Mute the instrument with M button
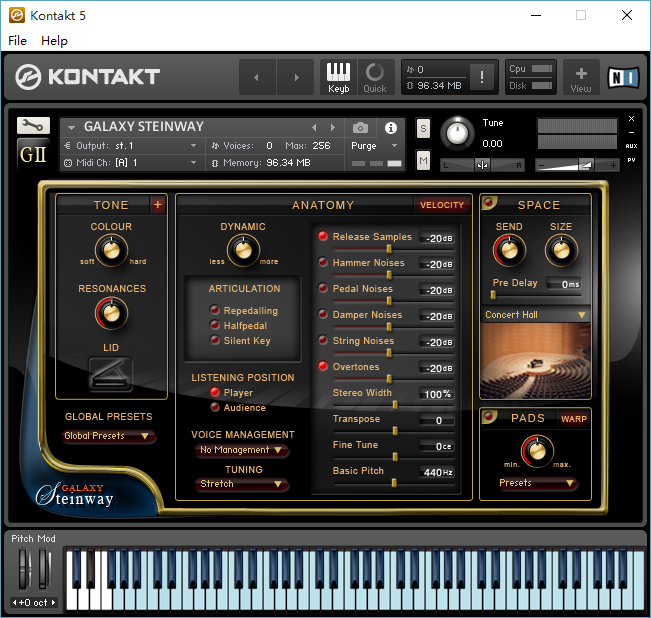Image resolution: width=651 pixels, height=618 pixels. [423, 160]
